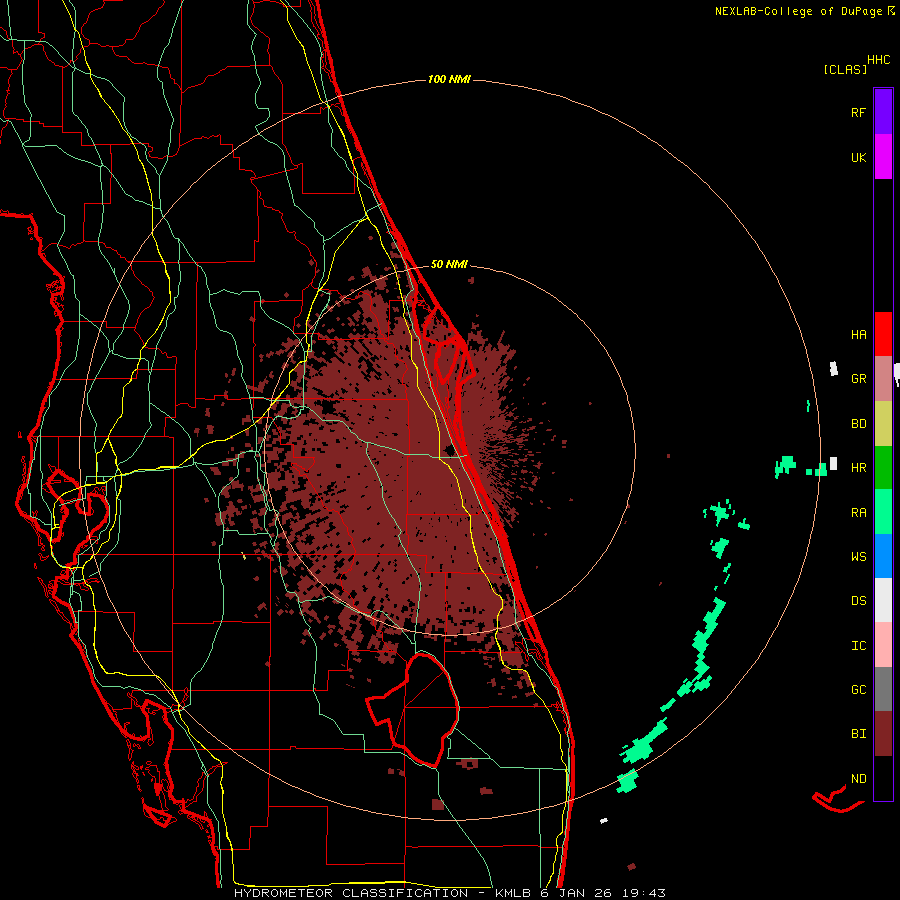900x900 pixels.
Task: Click the HHC legend heading
Action: click(879, 60)
